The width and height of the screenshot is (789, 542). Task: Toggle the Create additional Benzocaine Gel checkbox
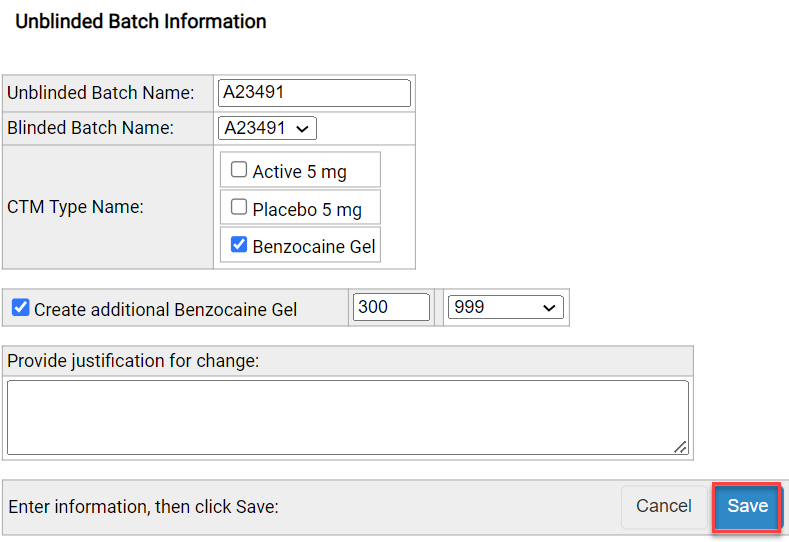[20, 308]
